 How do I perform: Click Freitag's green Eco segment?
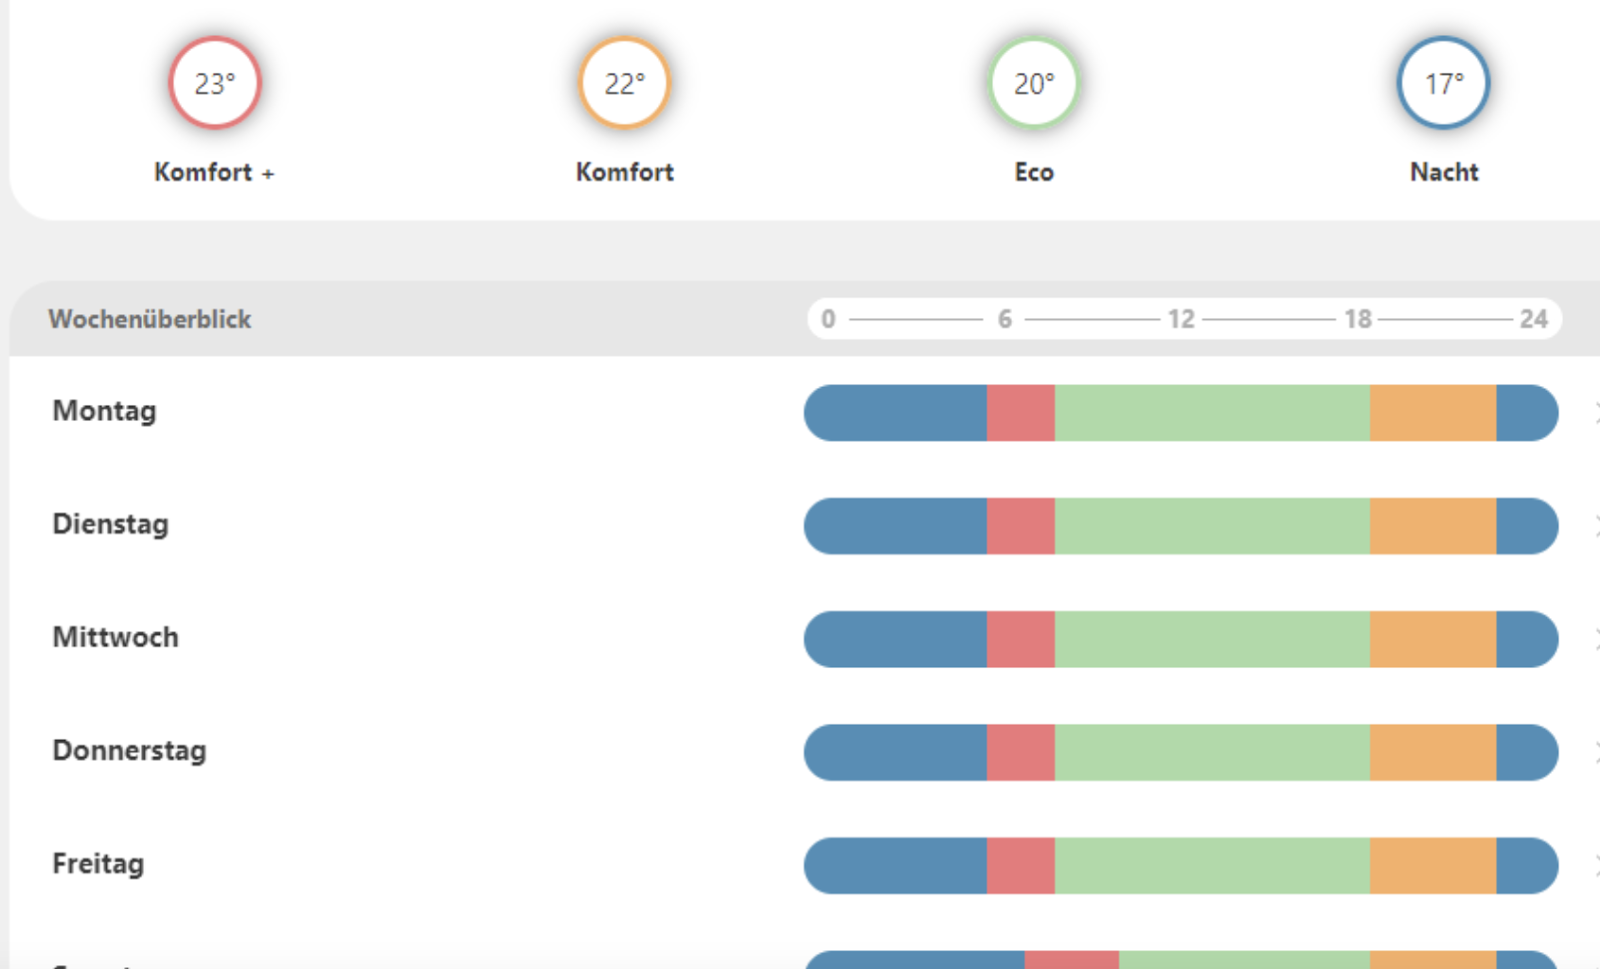(x=1212, y=865)
